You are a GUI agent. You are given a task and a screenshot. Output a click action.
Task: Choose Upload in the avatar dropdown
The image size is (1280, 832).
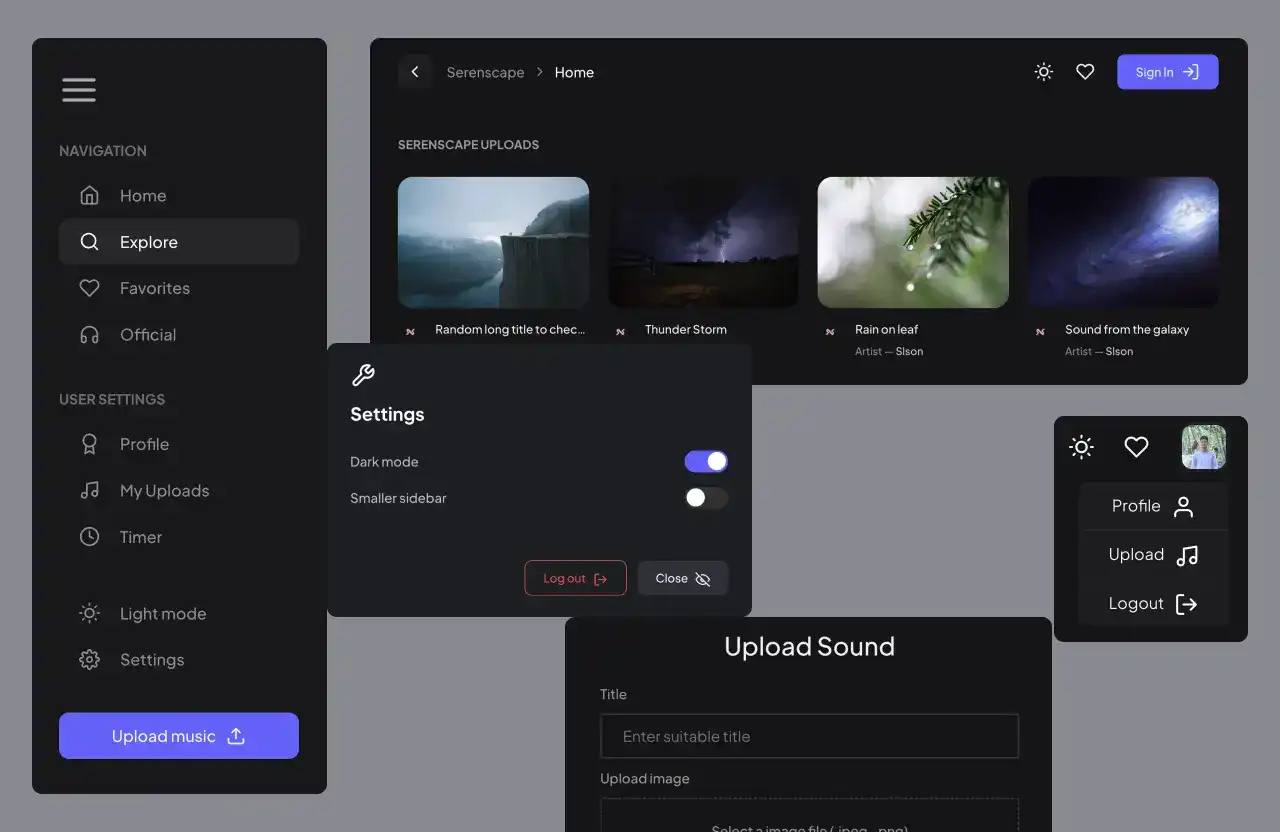pyautogui.click(x=1152, y=555)
